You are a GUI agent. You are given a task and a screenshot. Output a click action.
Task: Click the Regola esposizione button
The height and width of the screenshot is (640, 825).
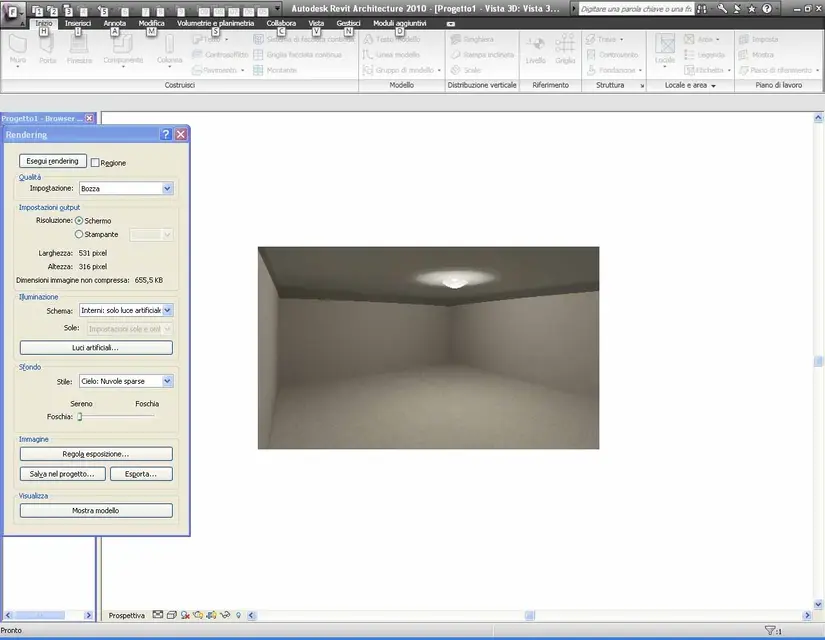(96, 454)
